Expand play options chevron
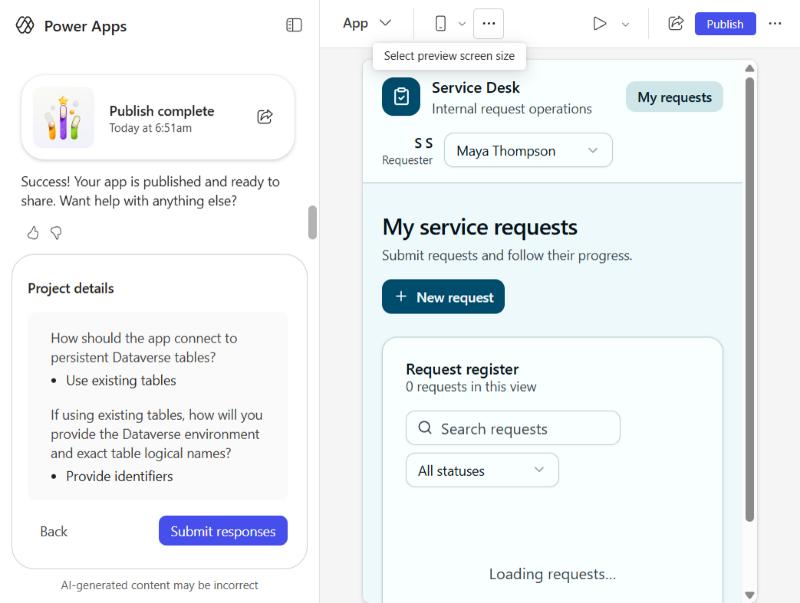This screenshot has height=603, width=800. 626,24
